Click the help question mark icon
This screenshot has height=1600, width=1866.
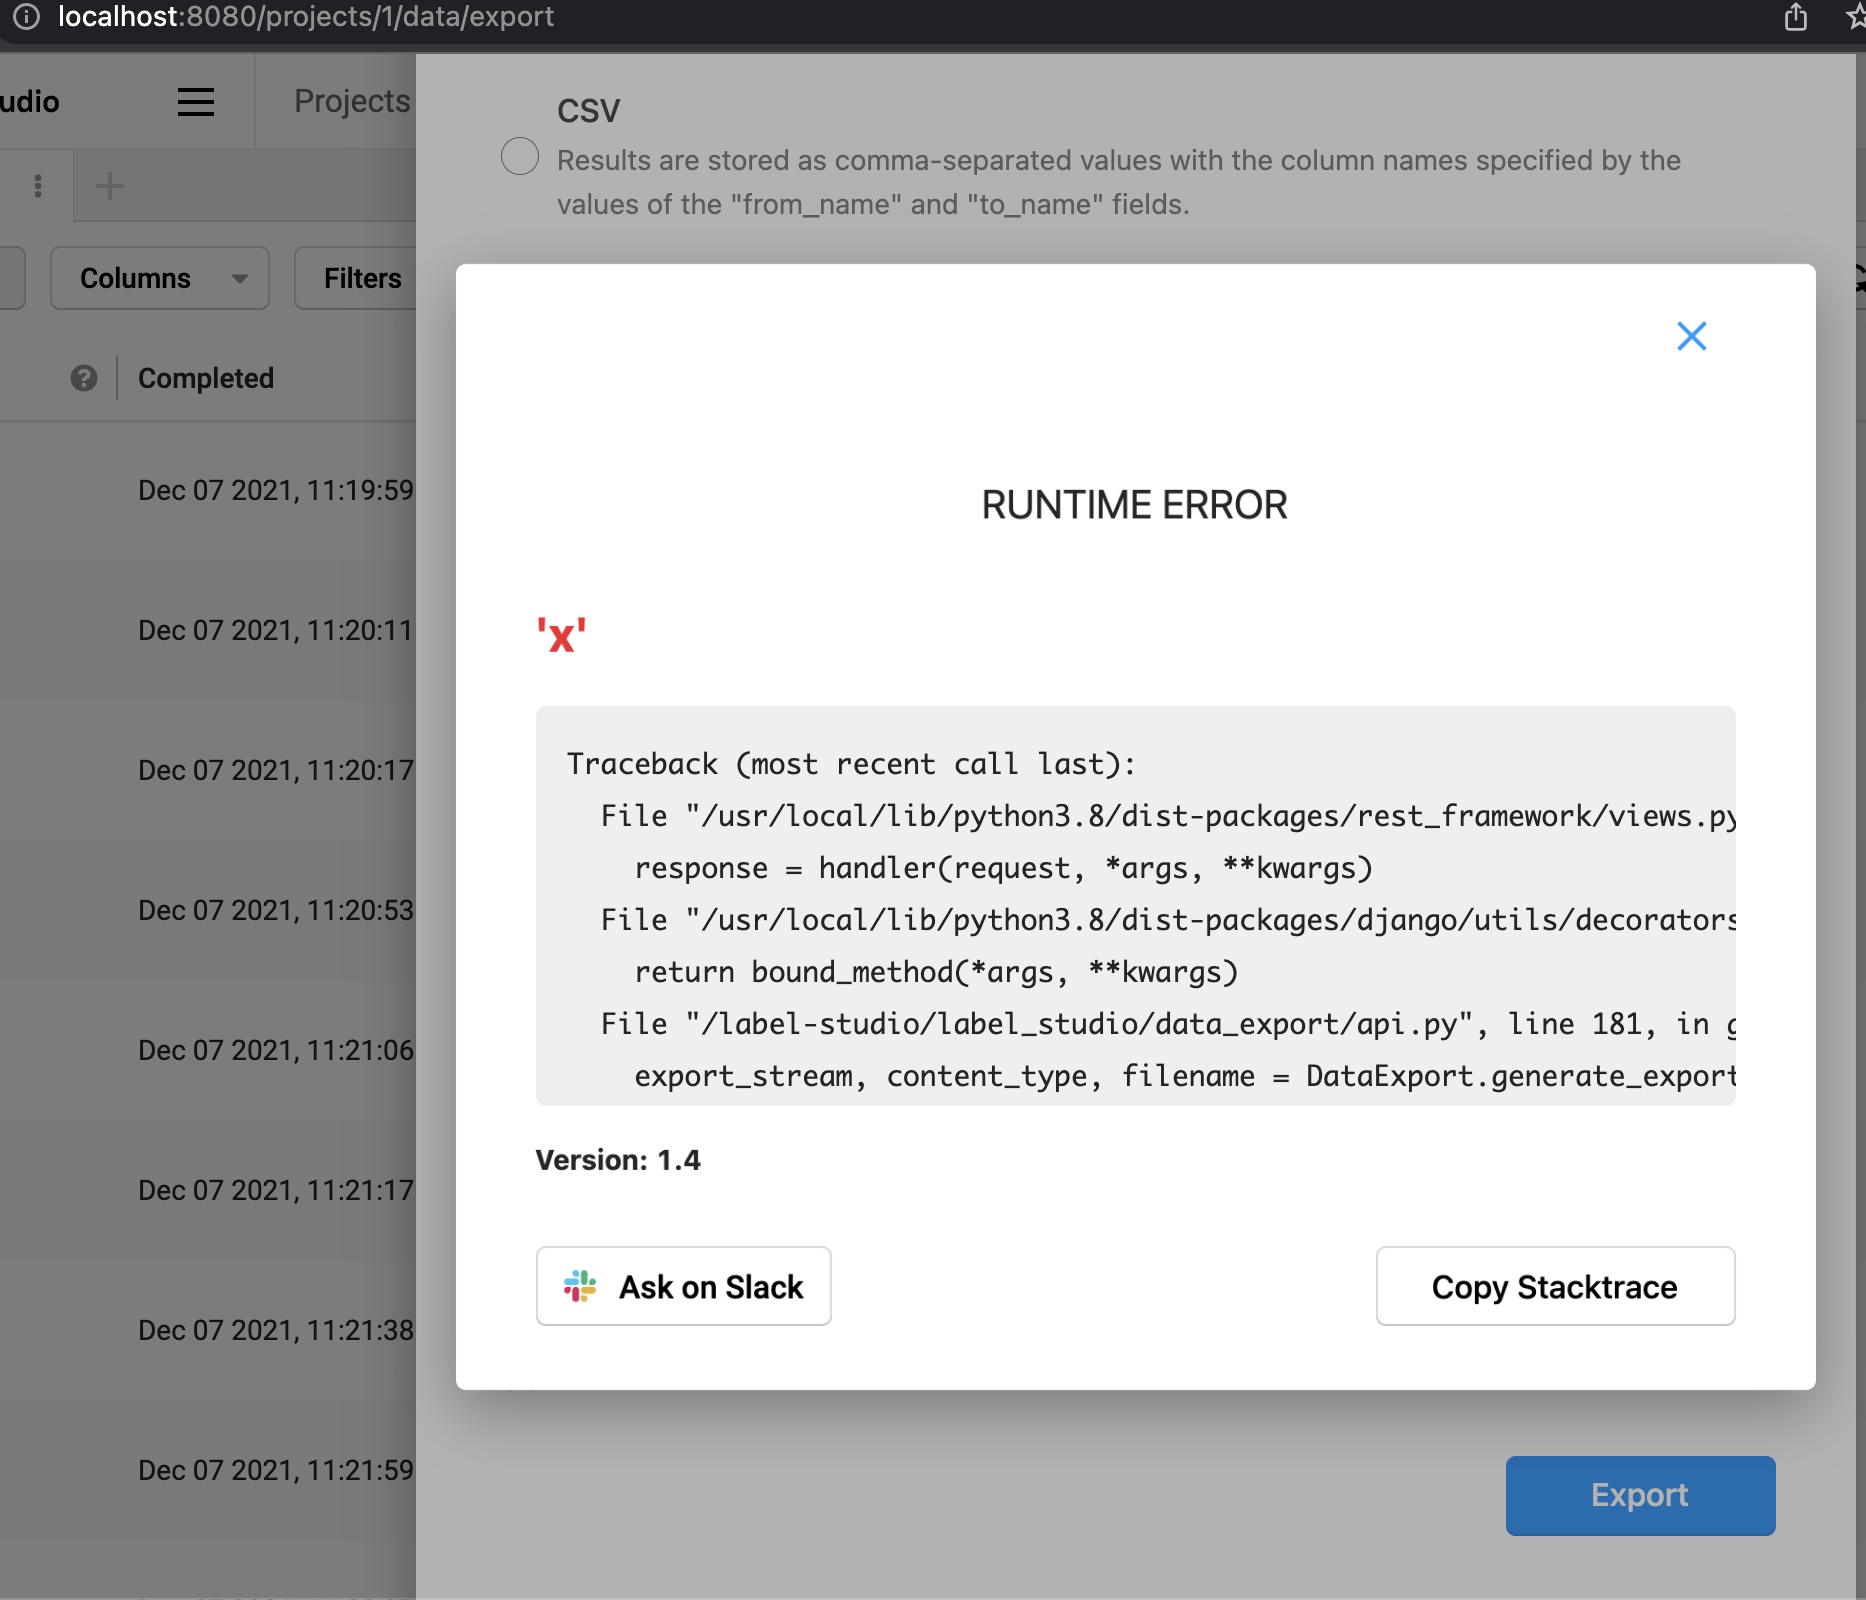84,378
